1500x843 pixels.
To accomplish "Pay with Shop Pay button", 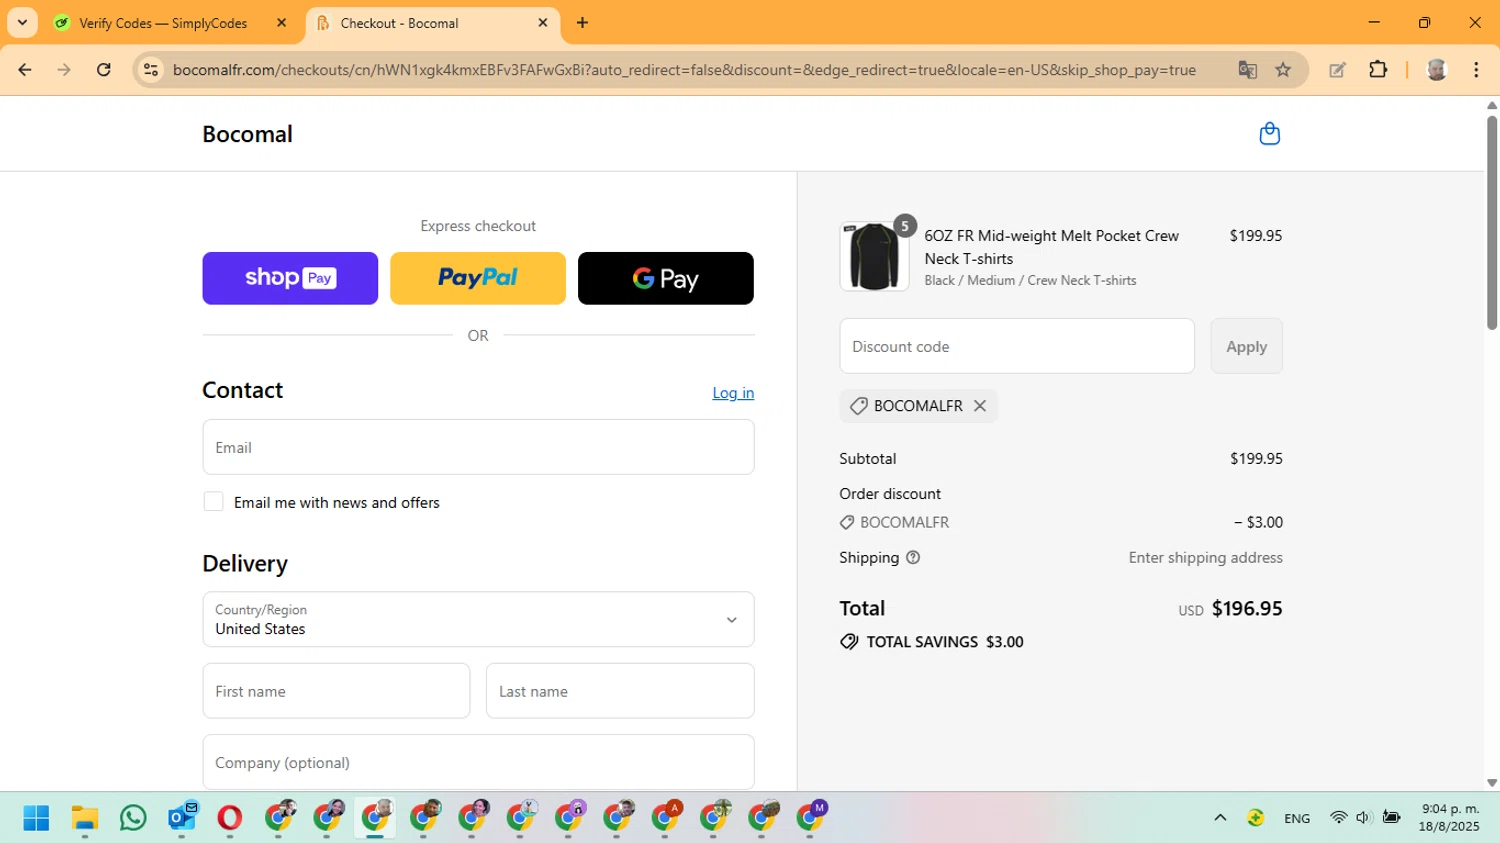I will 290,278.
